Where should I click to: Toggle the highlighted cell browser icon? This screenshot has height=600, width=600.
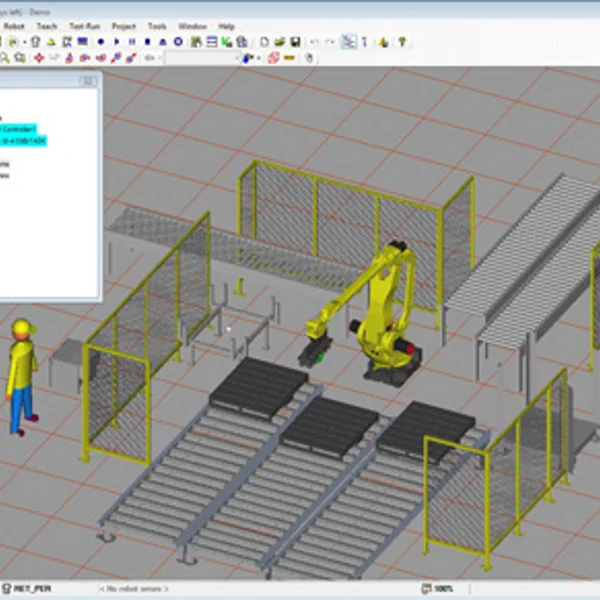[x=349, y=42]
